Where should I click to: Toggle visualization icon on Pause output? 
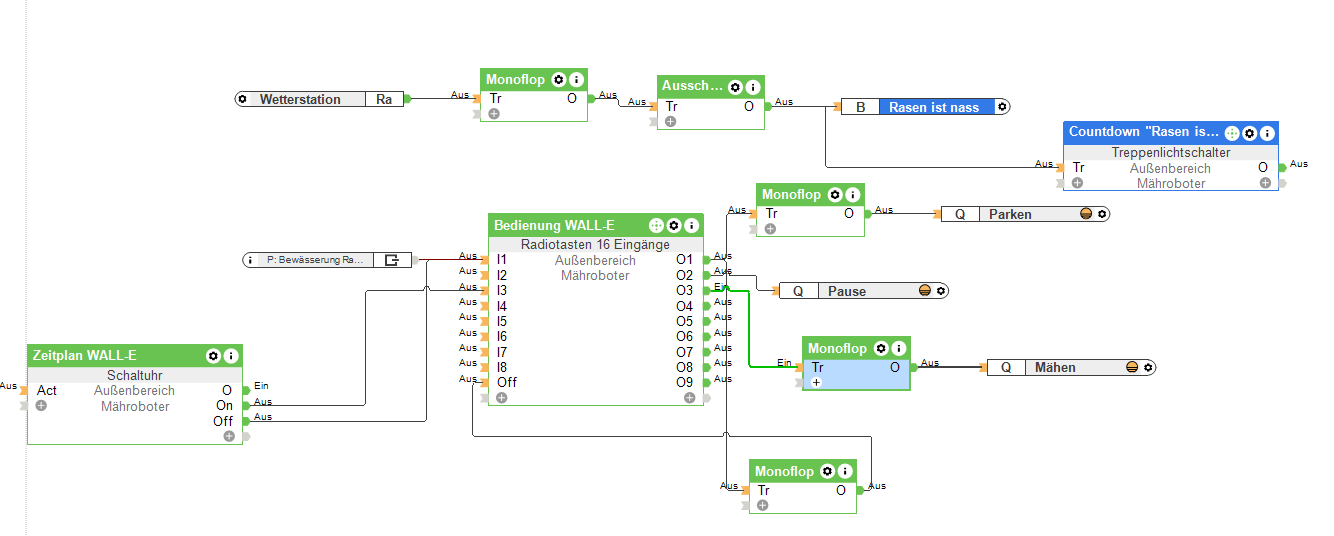925,291
